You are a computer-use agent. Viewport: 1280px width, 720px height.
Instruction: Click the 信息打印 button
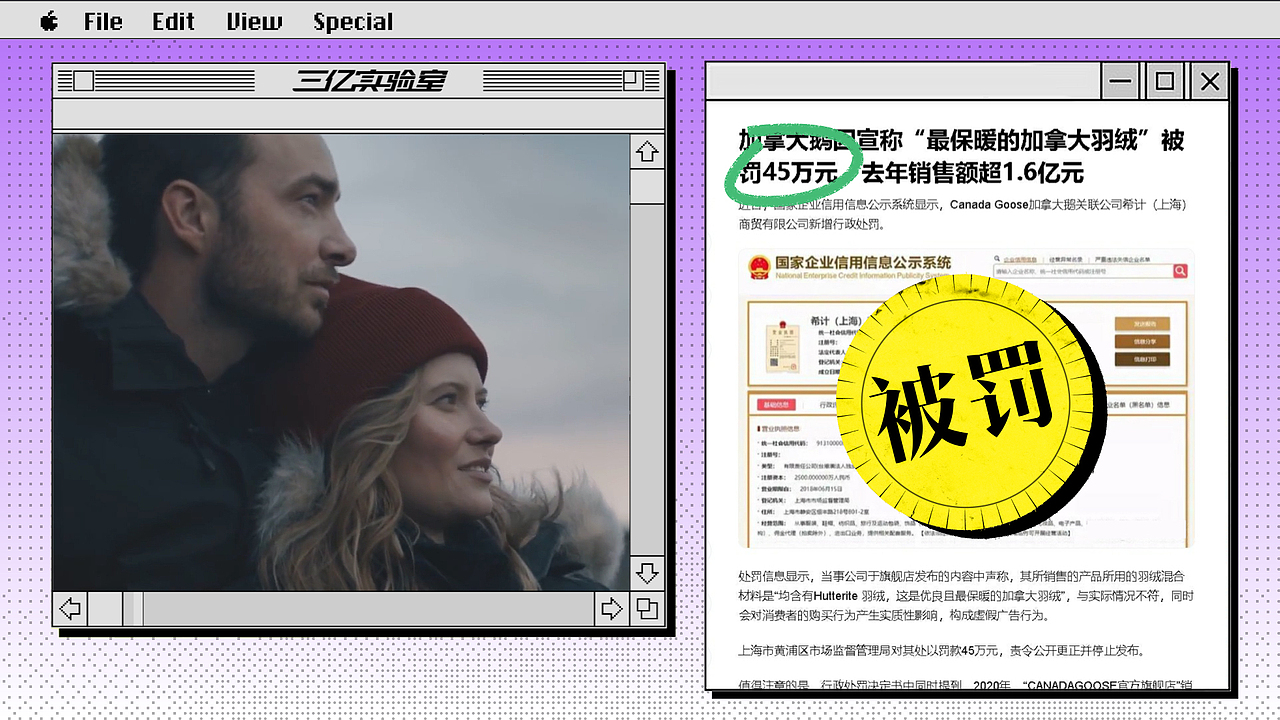1142,359
